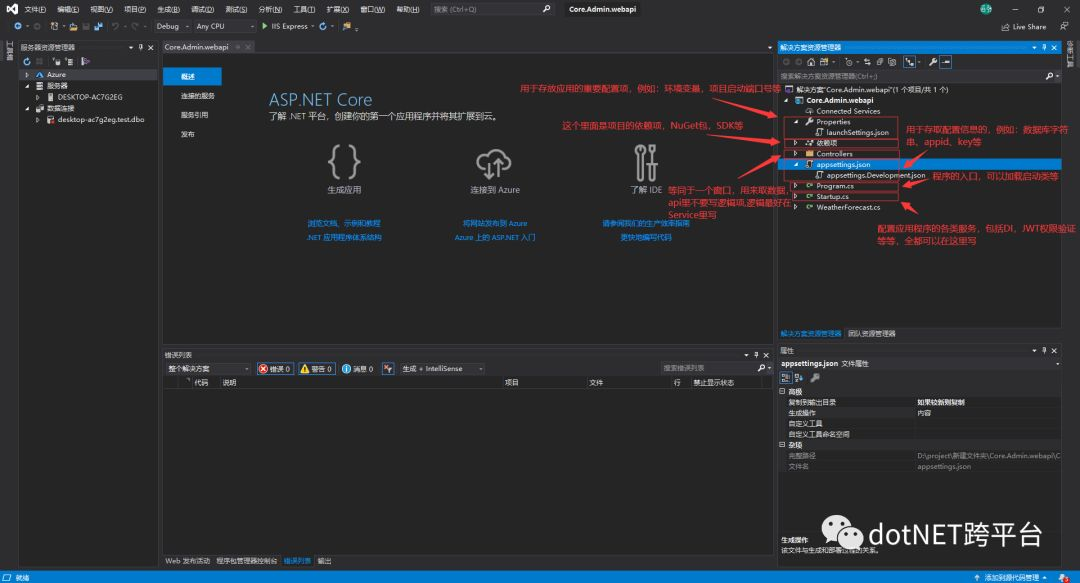The image size is (1080, 583).
Task: Click the 更快地编写代码 link
Action: coord(645,237)
